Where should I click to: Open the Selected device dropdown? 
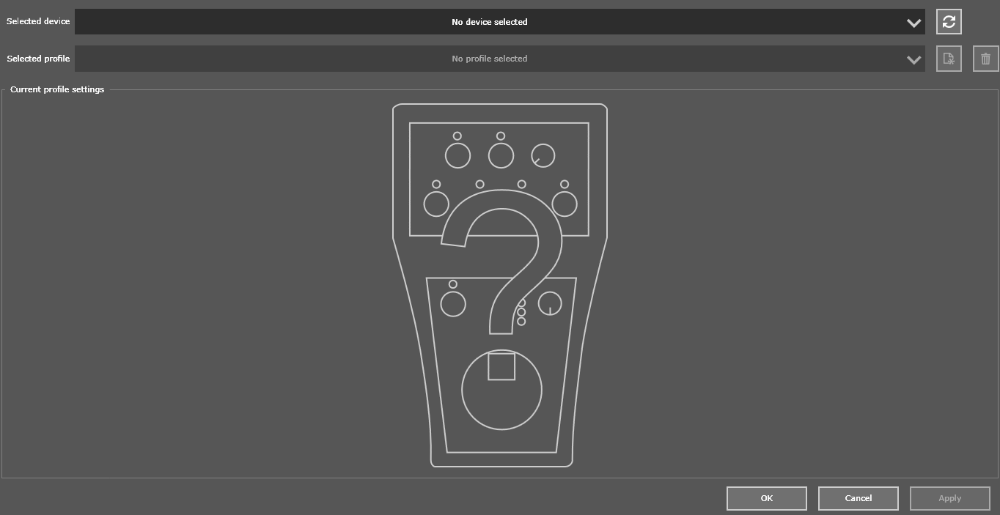coord(500,22)
